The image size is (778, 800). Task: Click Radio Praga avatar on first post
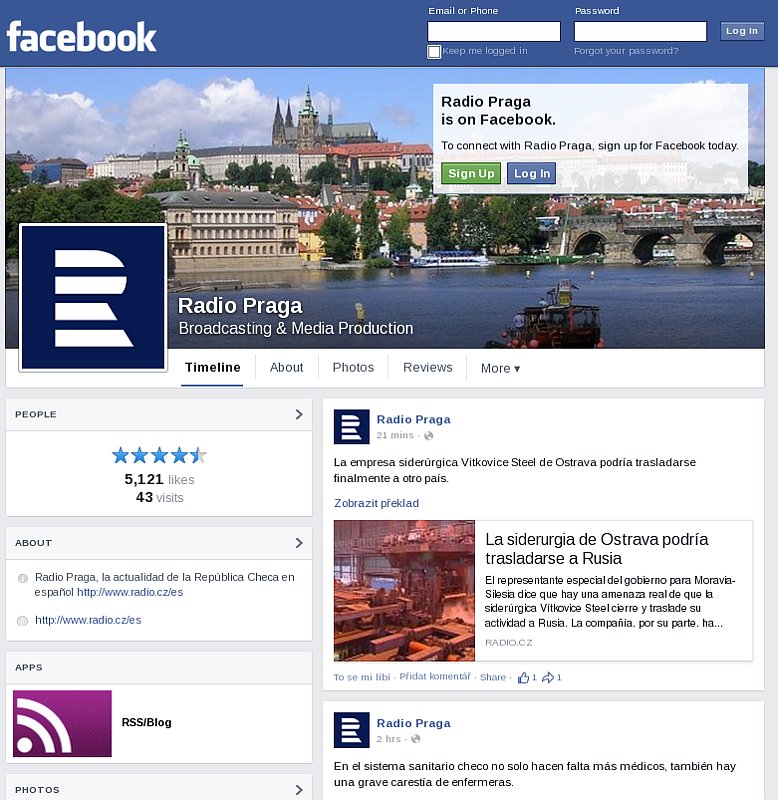[351, 427]
